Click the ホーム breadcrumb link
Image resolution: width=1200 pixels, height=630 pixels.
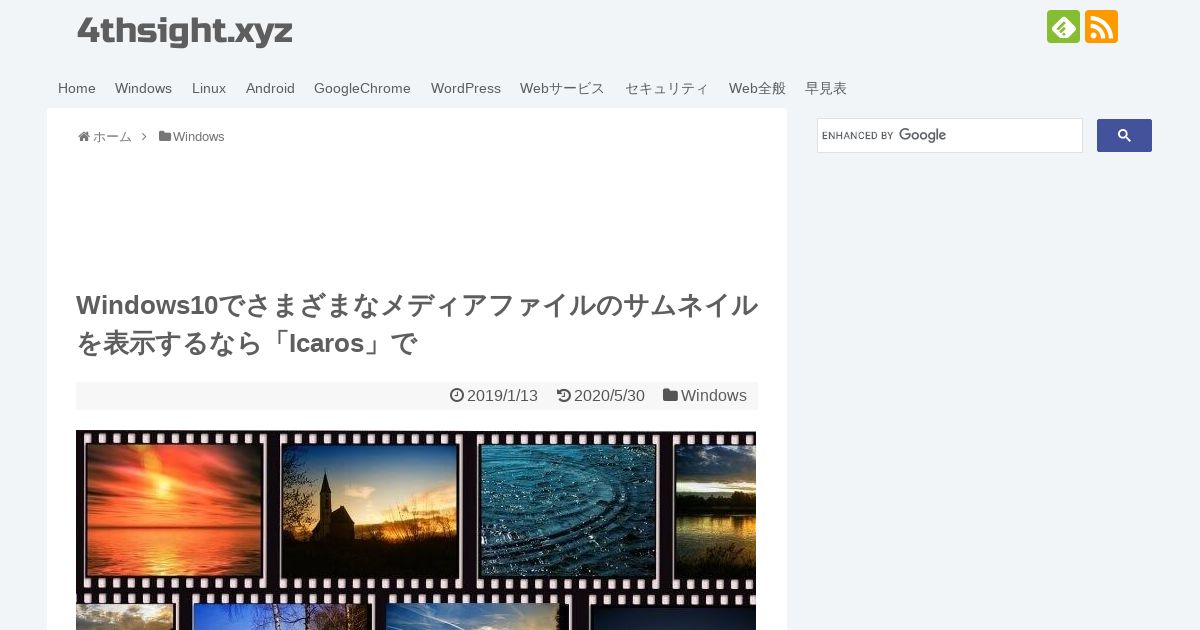pyautogui.click(x=112, y=137)
